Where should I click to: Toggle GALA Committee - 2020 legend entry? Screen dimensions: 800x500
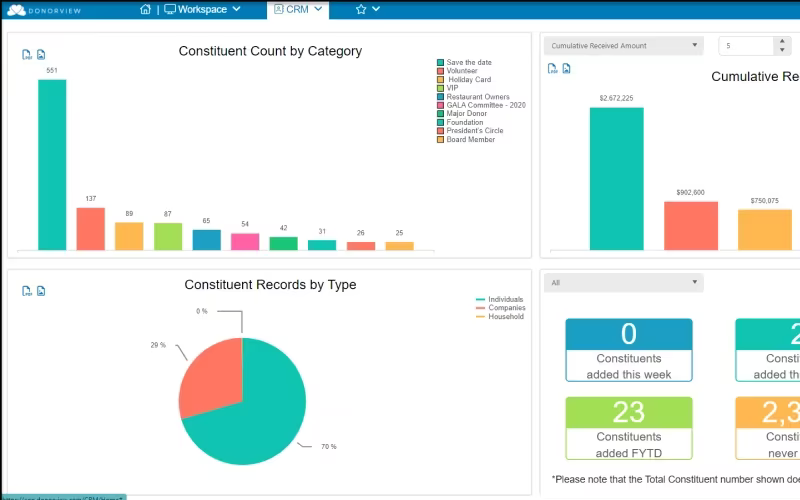(x=481, y=105)
